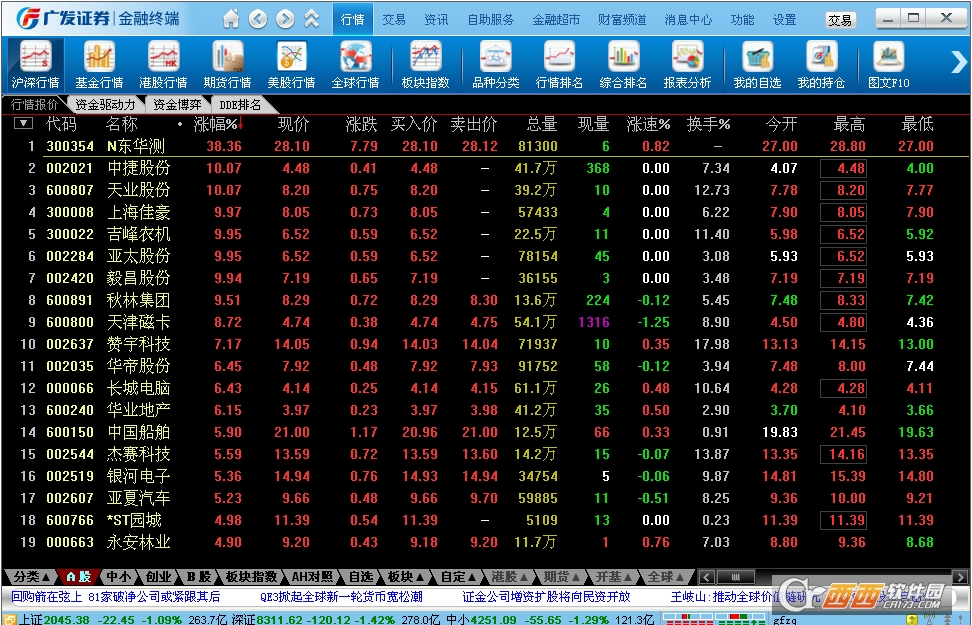Sort by 总量 column header
972x625 pixels.
click(x=541, y=124)
